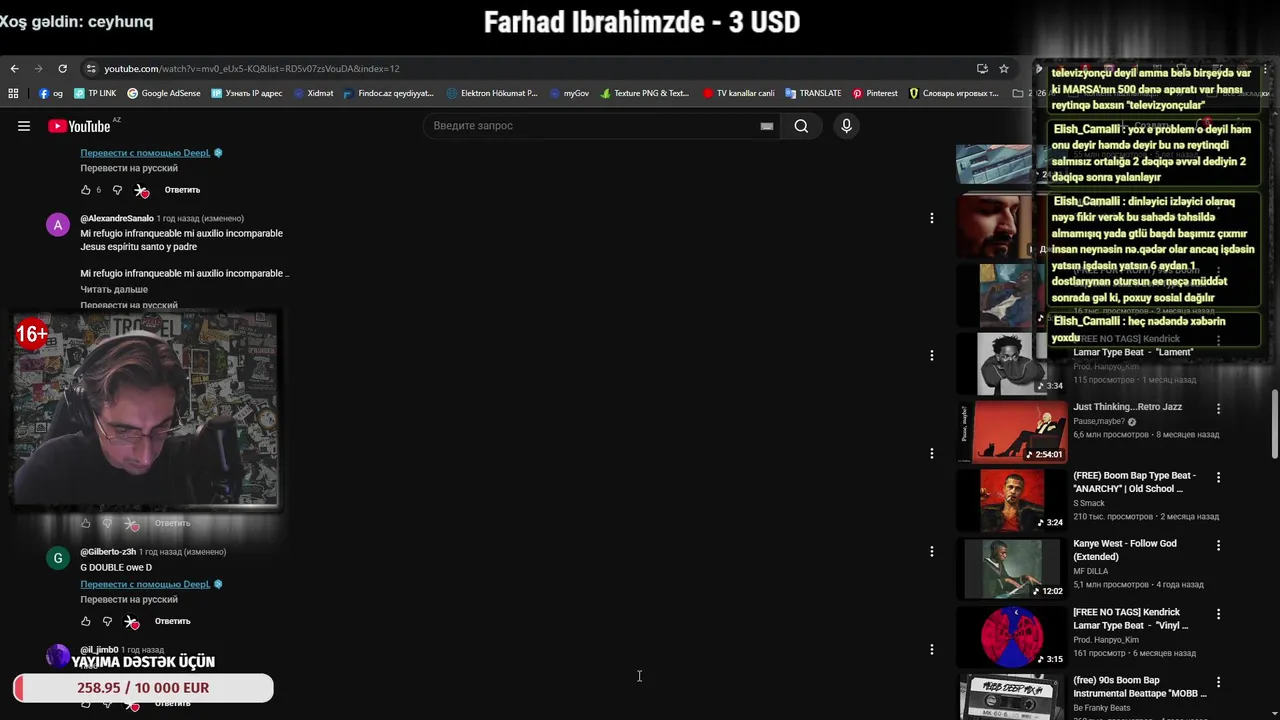Open the TP LINK bookmark
The height and width of the screenshot is (720, 1280).
[x=95, y=93]
